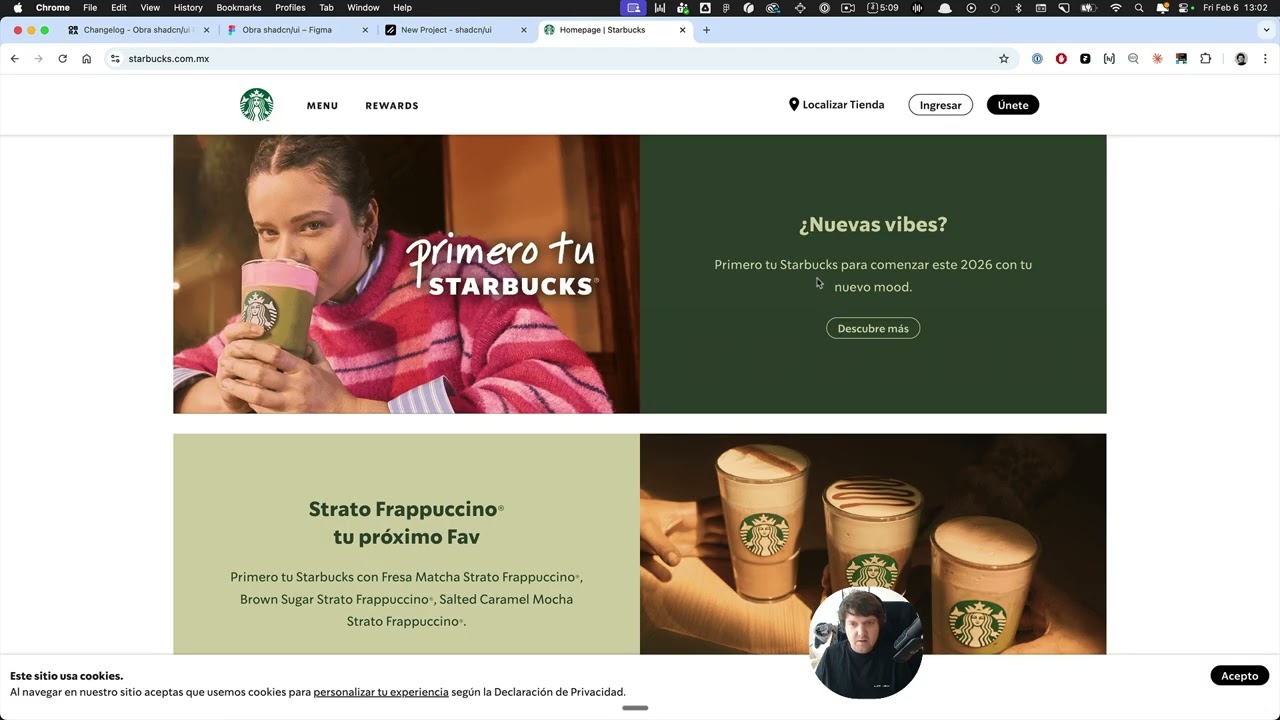Open the Chrome extensions puzzle icon
This screenshot has width=1280, height=720.
click(x=1205, y=59)
